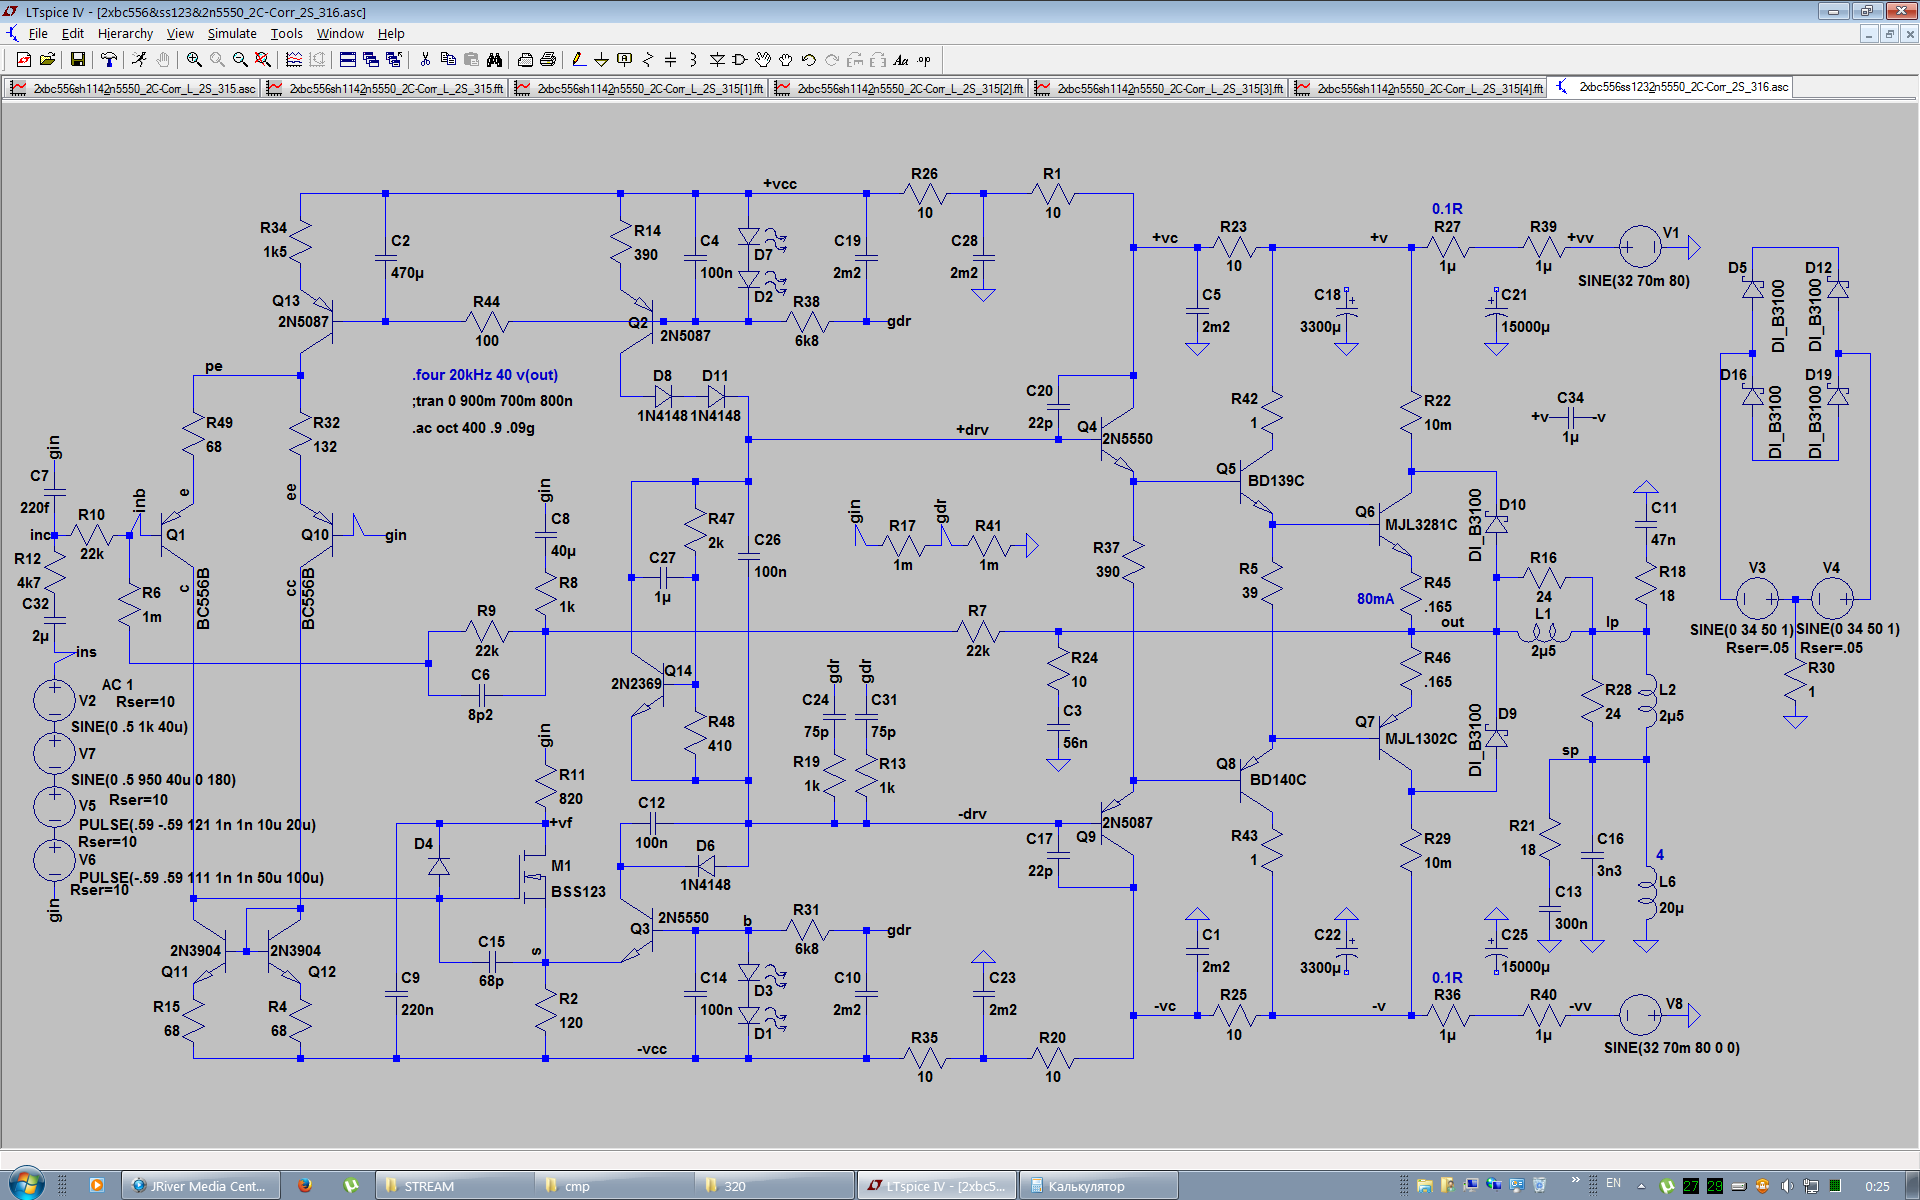Switch to the 2C-Corr_L_2S_315[2].fft tab
Image resolution: width=1920 pixels, height=1200 pixels.
pos(899,88)
